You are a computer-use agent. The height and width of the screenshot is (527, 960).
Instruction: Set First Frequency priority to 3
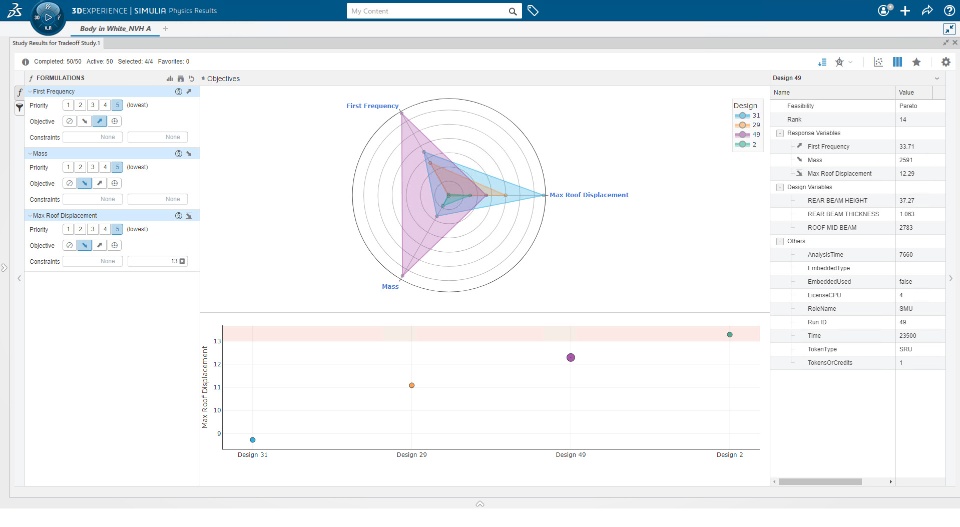[92, 105]
